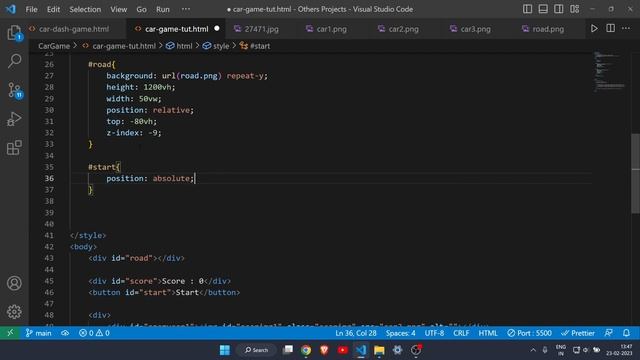
Task: Change indentation via Spaces: 4
Action: [x=401, y=333]
